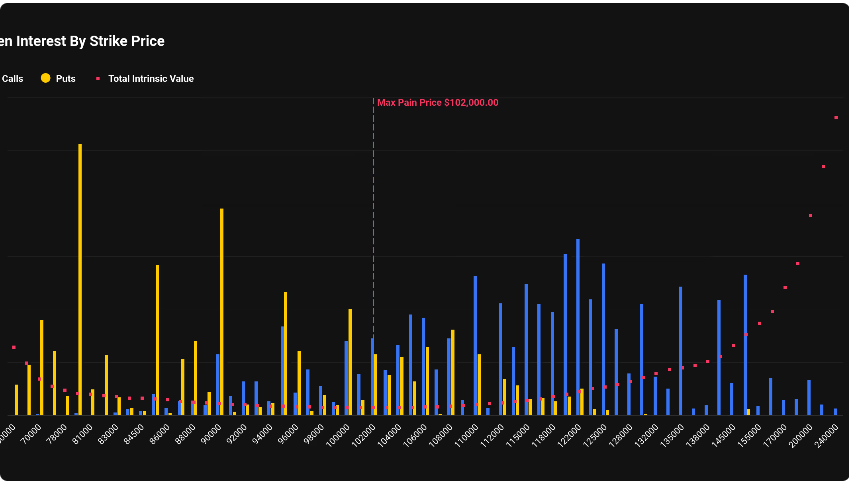Image resolution: width=849 pixels, height=482 pixels.
Task: Toggle the Puts series label in the legend
Action: (65, 78)
